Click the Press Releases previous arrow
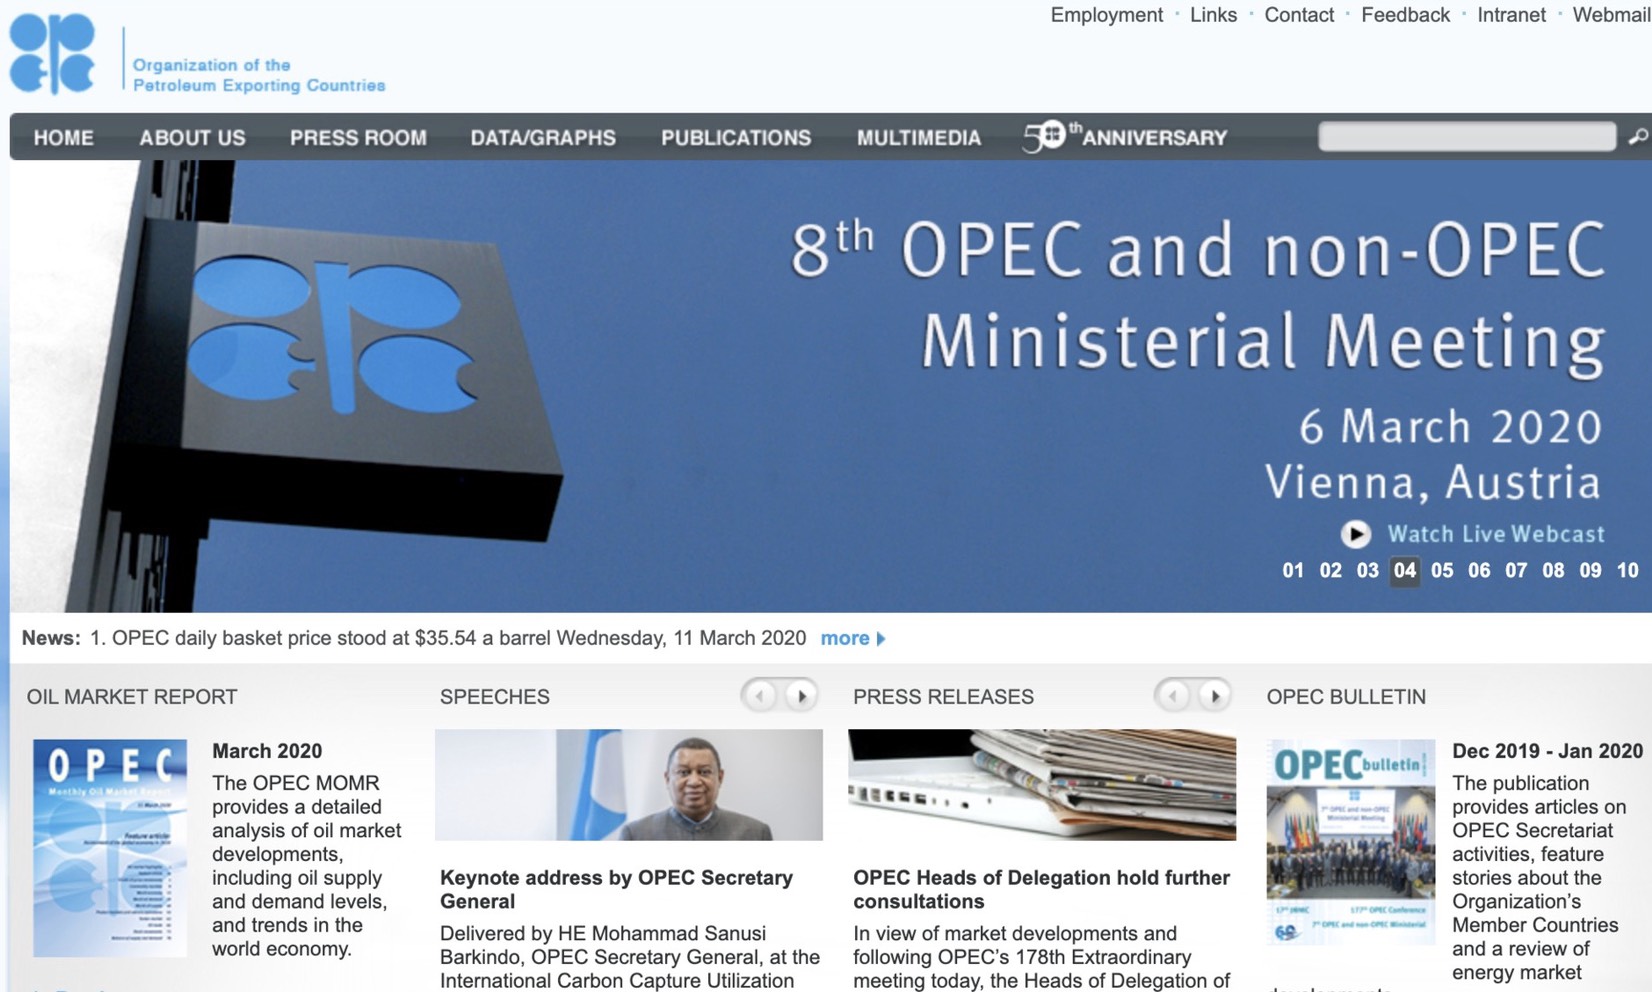The height and width of the screenshot is (992, 1652). (1173, 695)
